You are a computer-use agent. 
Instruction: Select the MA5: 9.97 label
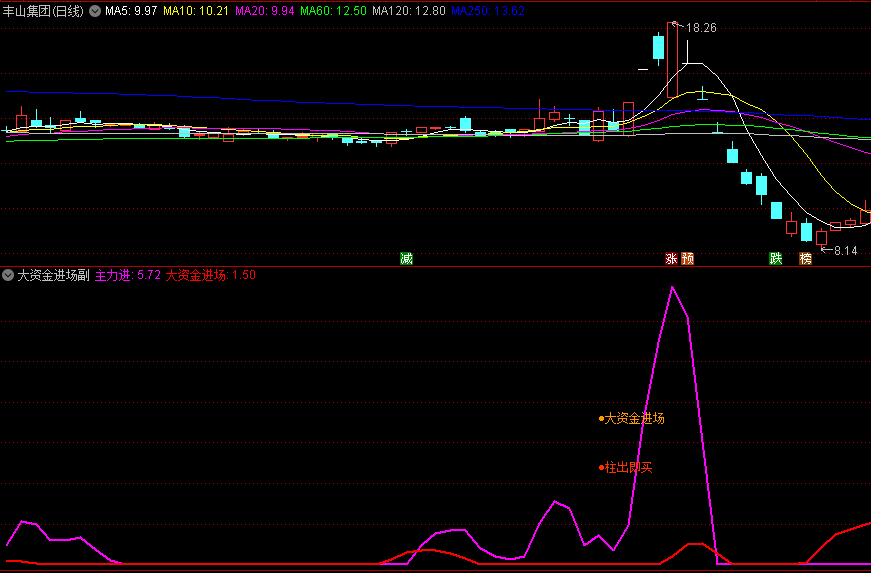click(x=131, y=11)
